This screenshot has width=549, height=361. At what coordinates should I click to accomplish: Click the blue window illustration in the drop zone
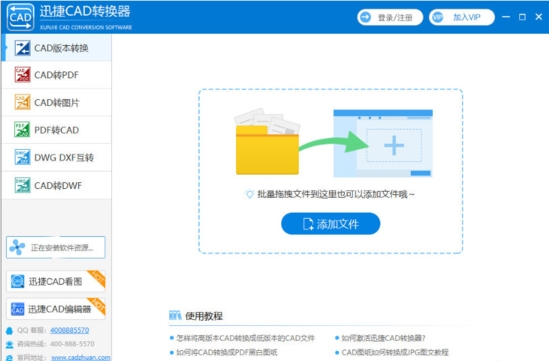383,144
